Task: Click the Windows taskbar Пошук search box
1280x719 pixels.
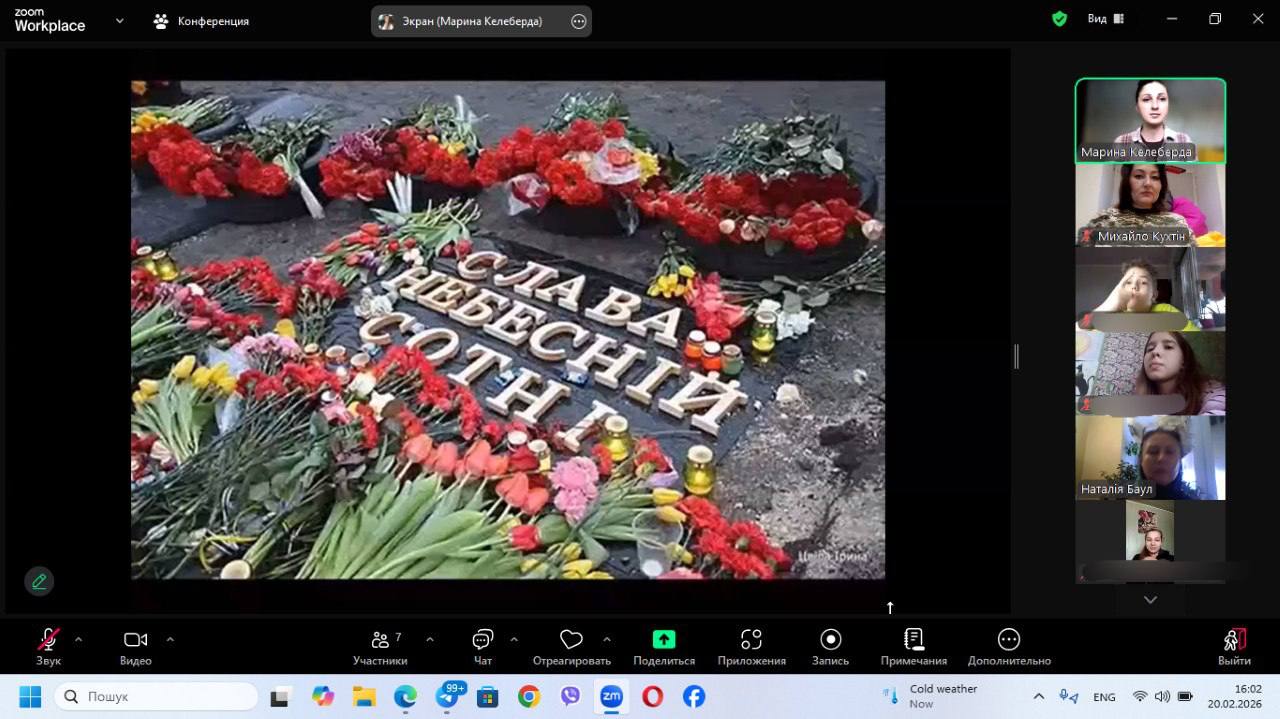Action: click(x=157, y=696)
